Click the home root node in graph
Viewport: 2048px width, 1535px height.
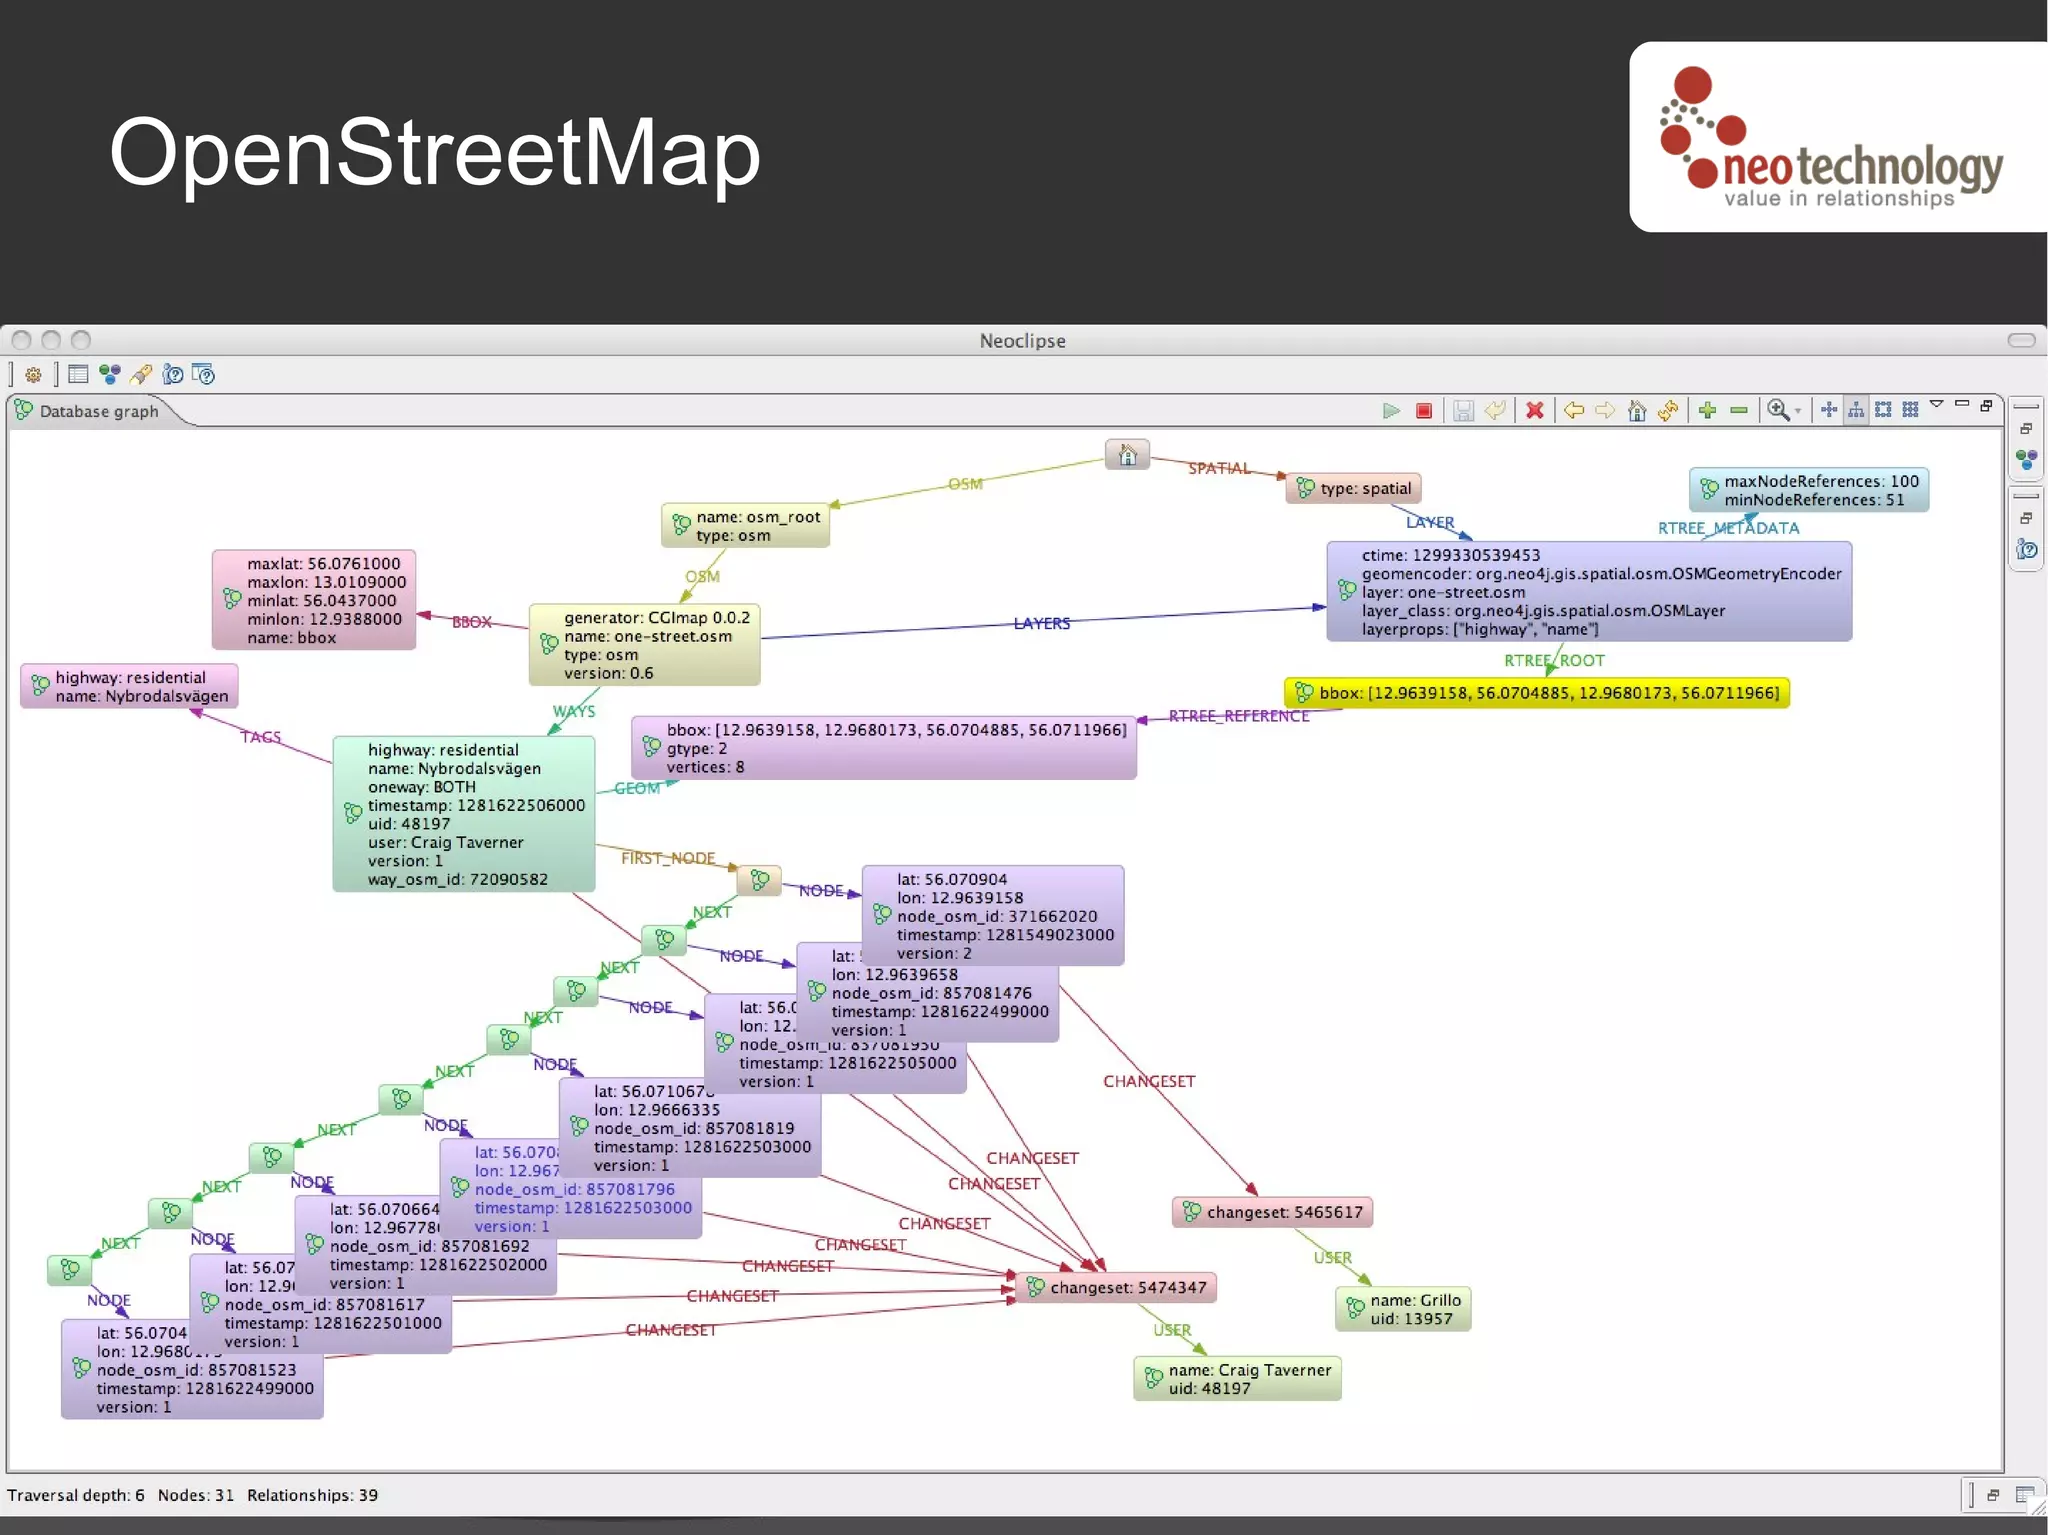tap(1127, 455)
